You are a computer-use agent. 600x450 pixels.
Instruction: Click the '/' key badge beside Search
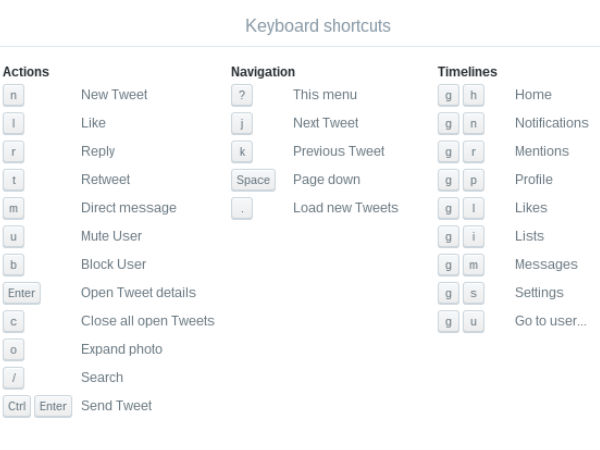pos(13,377)
